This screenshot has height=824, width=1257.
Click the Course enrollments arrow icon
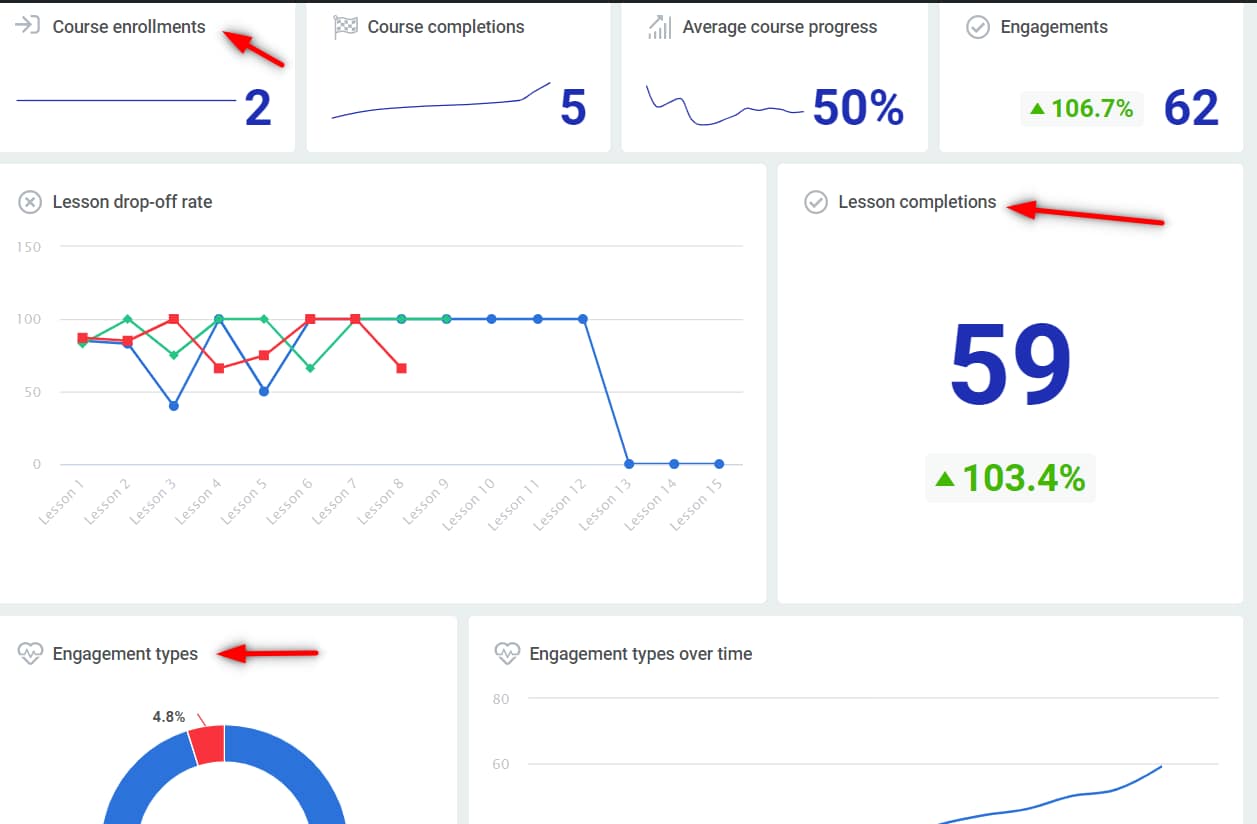28,26
